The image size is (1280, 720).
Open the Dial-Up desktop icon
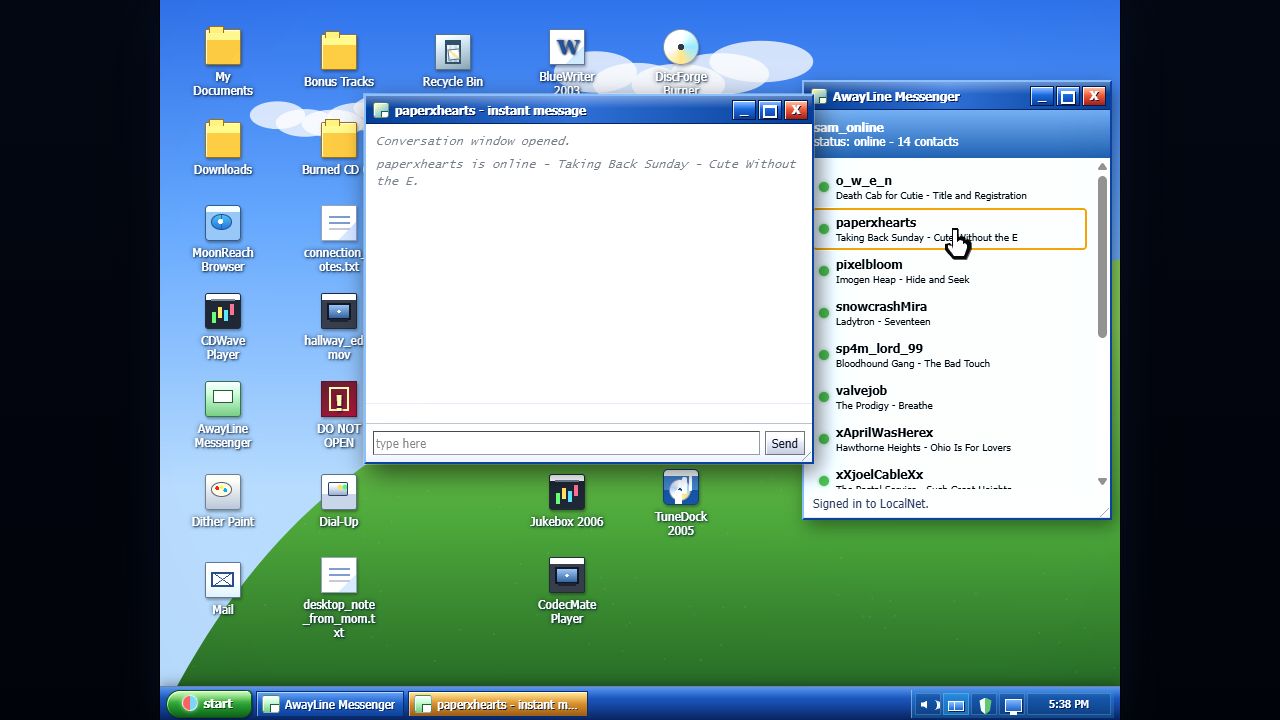pos(339,500)
